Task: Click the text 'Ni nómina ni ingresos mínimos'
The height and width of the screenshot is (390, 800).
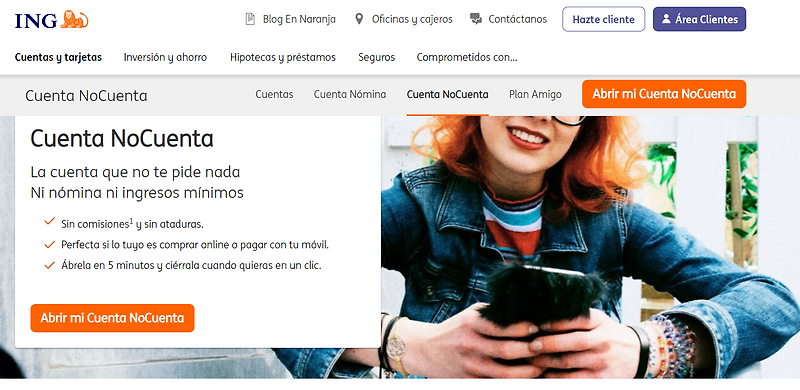Action: click(137, 193)
